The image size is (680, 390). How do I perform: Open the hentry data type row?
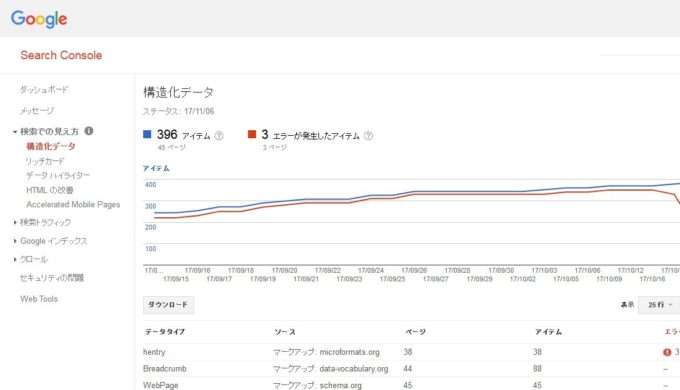click(154, 352)
